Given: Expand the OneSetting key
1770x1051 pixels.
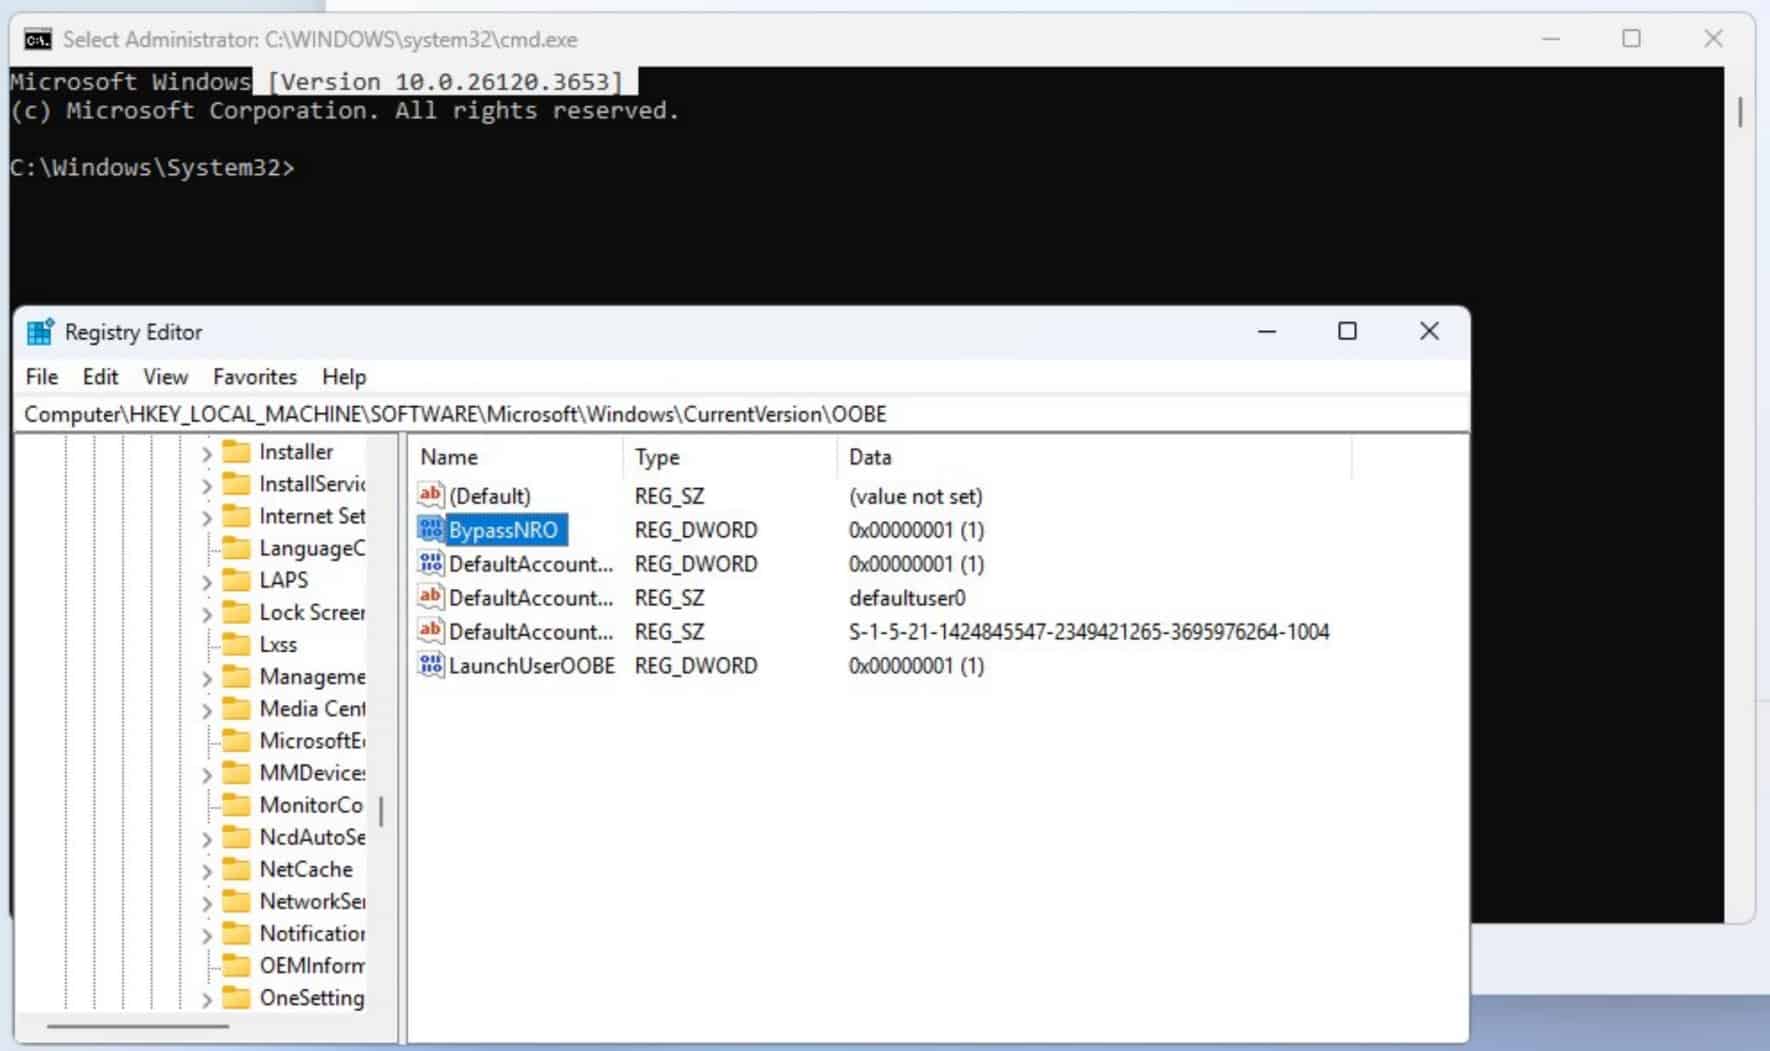Looking at the screenshot, I should coord(207,998).
